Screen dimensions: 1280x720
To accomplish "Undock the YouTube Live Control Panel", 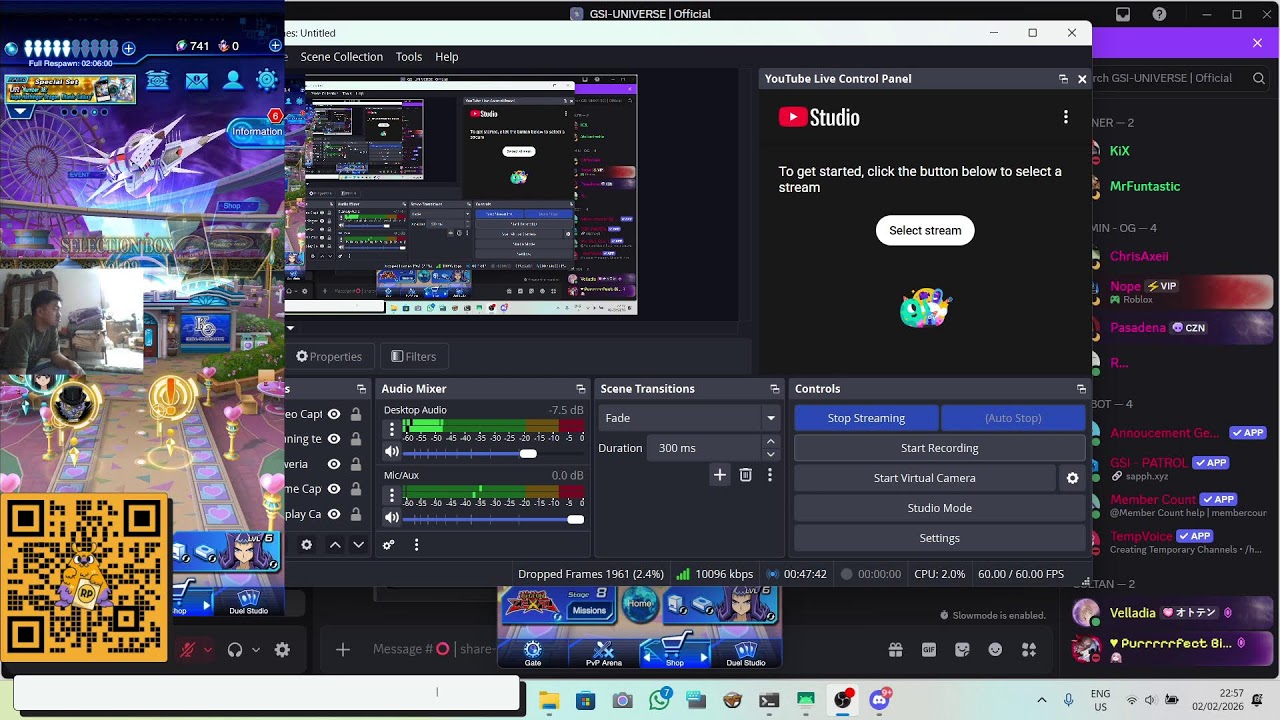I will pos(1063,79).
